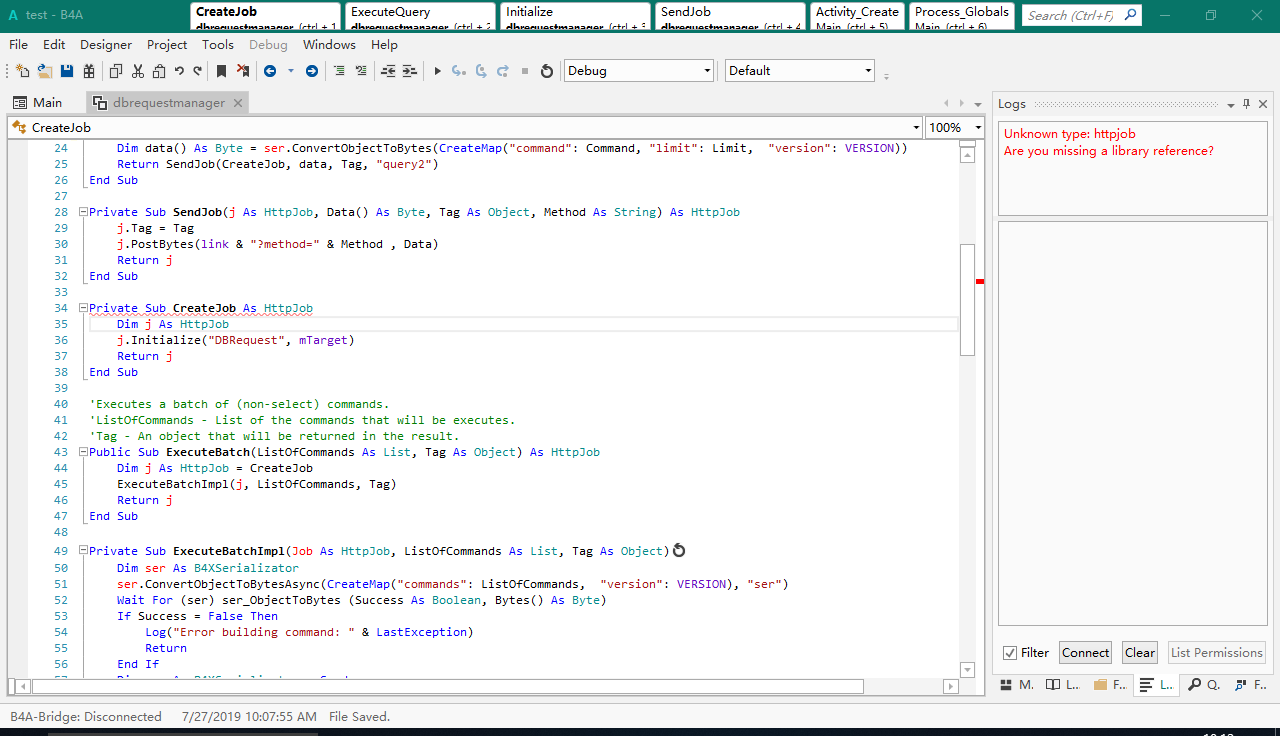Click the Toggle Bookmark icon
Viewport: 1280px width, 736px height.
click(x=221, y=71)
